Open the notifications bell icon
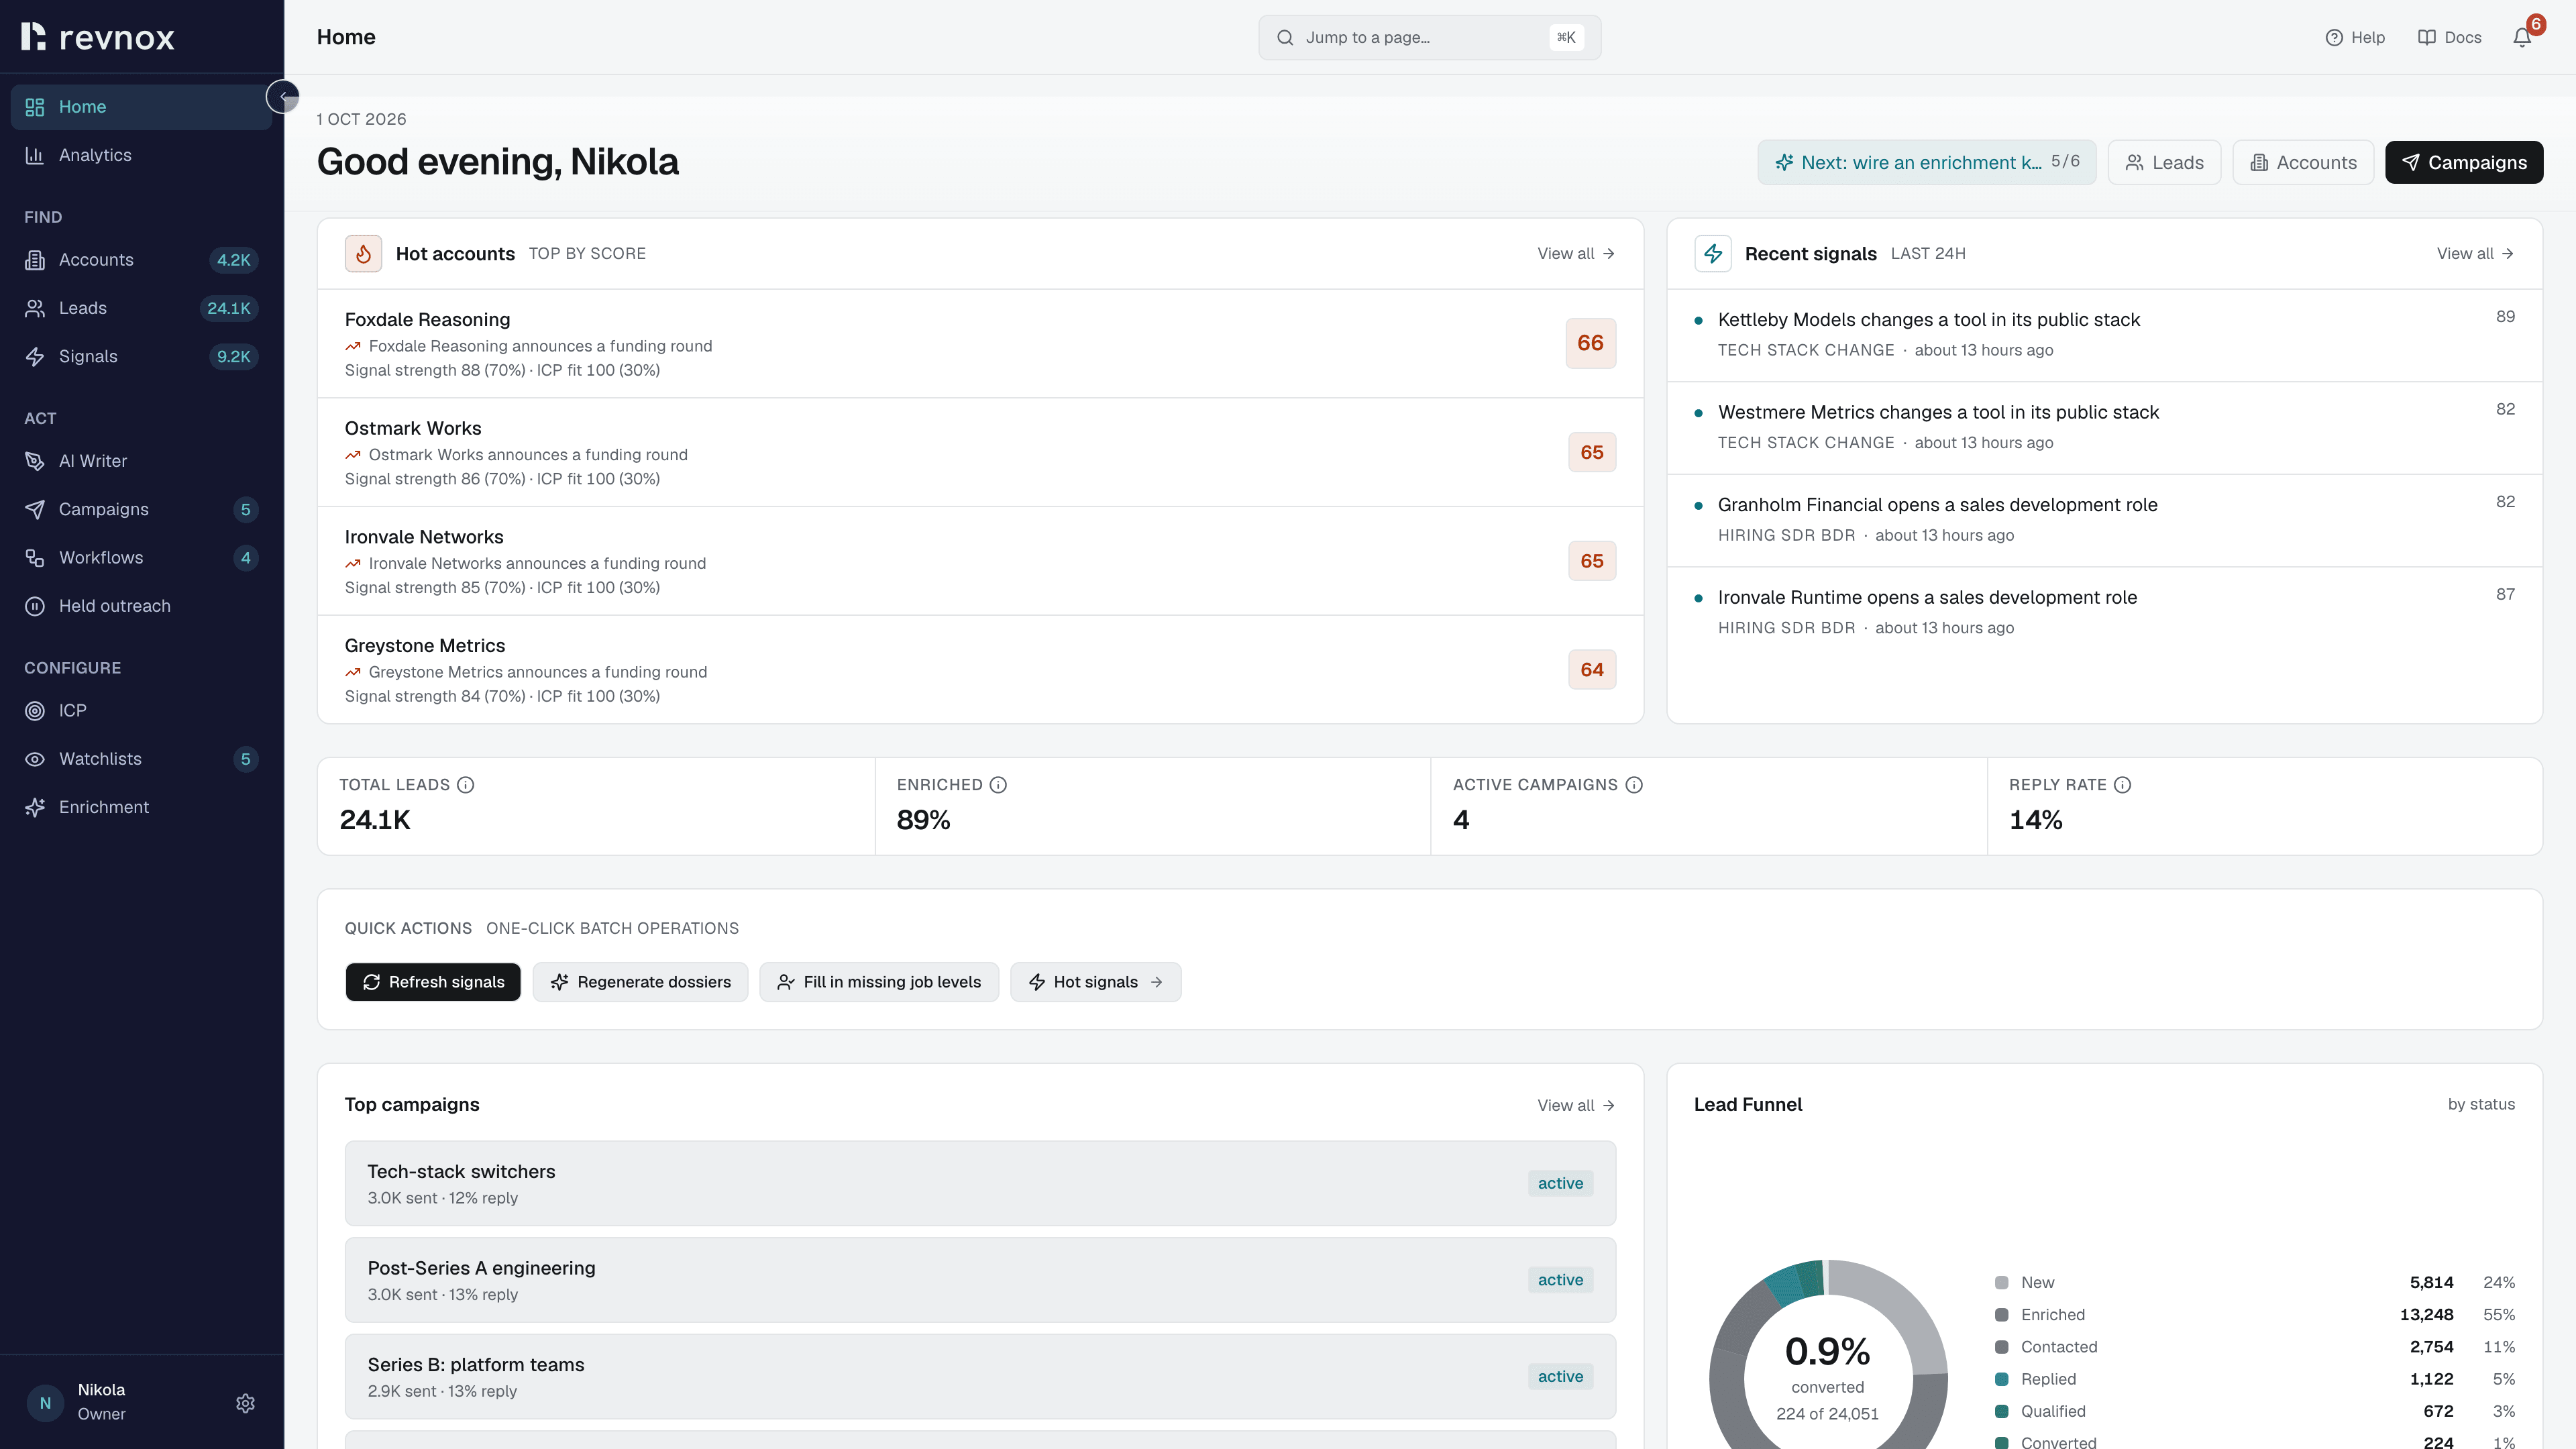The image size is (2576, 1449). tap(2522, 37)
